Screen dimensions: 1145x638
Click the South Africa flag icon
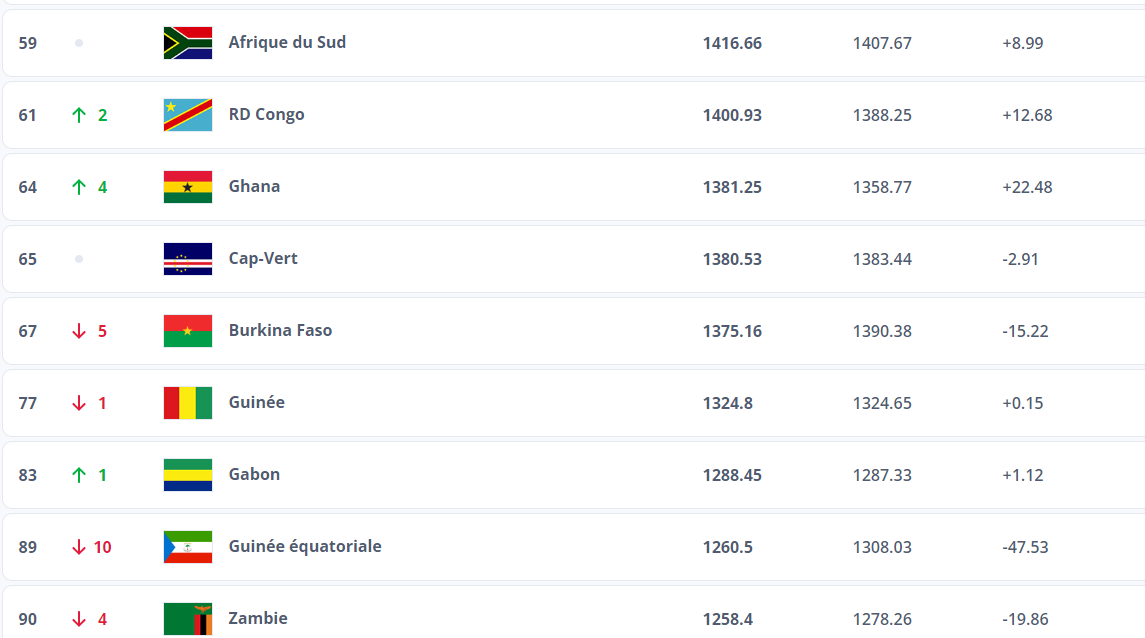click(x=188, y=43)
